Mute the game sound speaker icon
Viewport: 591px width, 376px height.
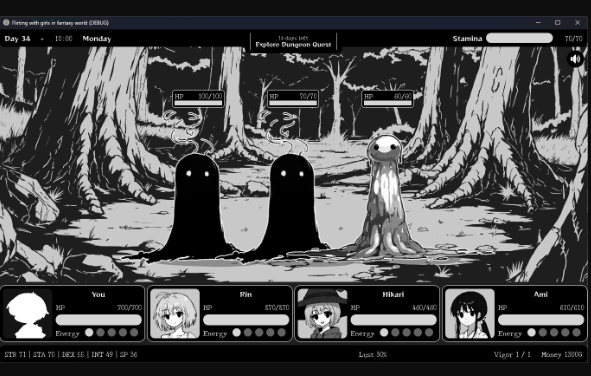coord(575,59)
